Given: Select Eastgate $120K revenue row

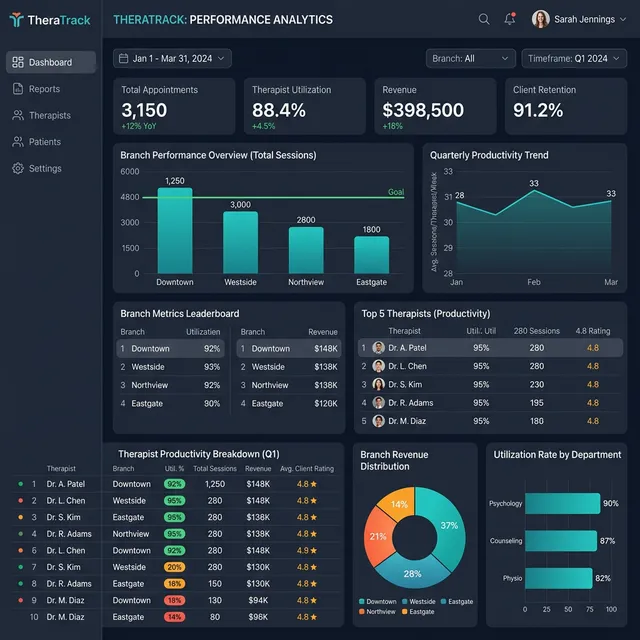Looking at the screenshot, I should pyautogui.click(x=289, y=404).
